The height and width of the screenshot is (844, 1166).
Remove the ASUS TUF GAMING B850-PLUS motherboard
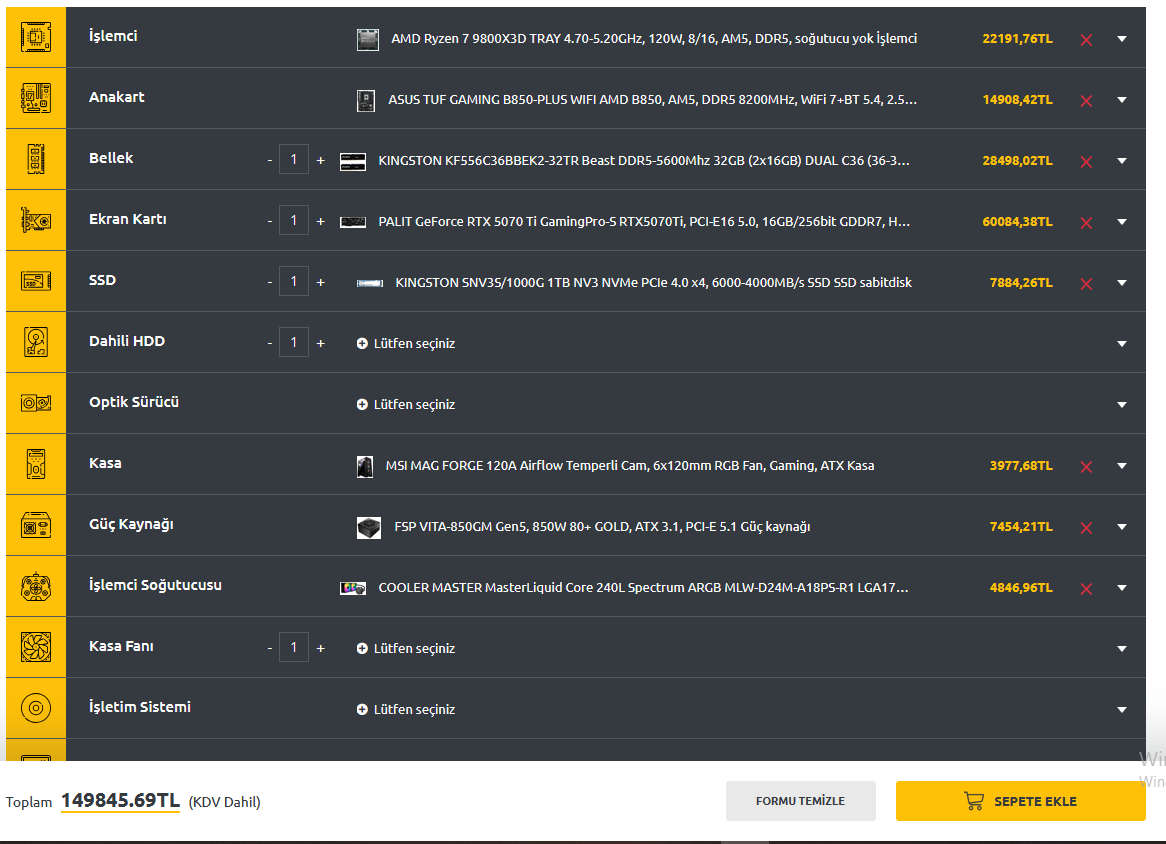1086,101
